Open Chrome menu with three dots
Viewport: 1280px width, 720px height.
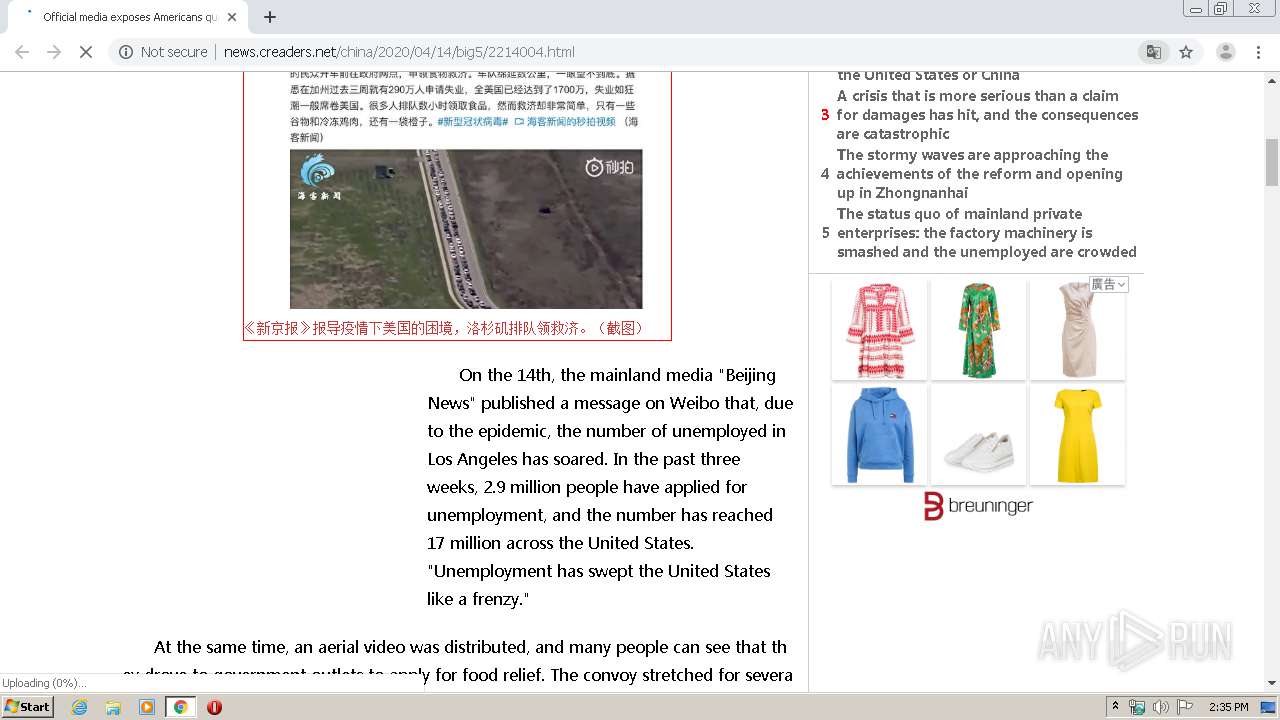click(1257, 52)
